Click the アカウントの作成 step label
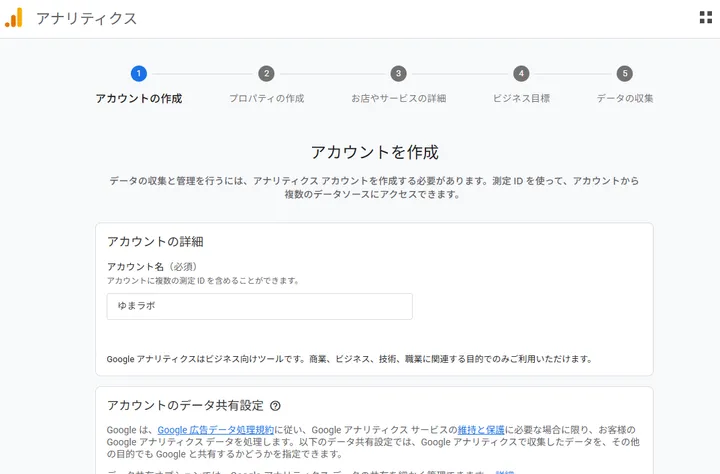Viewport: 720px width, 474px height. pos(139,98)
